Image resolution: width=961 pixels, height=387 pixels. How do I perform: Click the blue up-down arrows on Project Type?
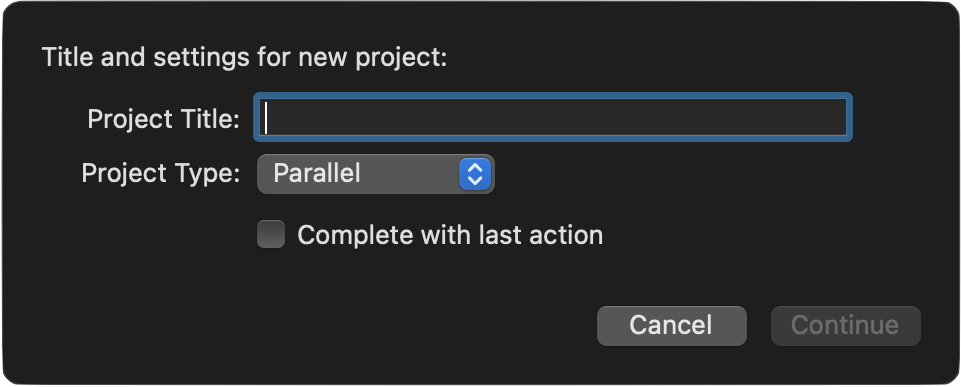475,174
